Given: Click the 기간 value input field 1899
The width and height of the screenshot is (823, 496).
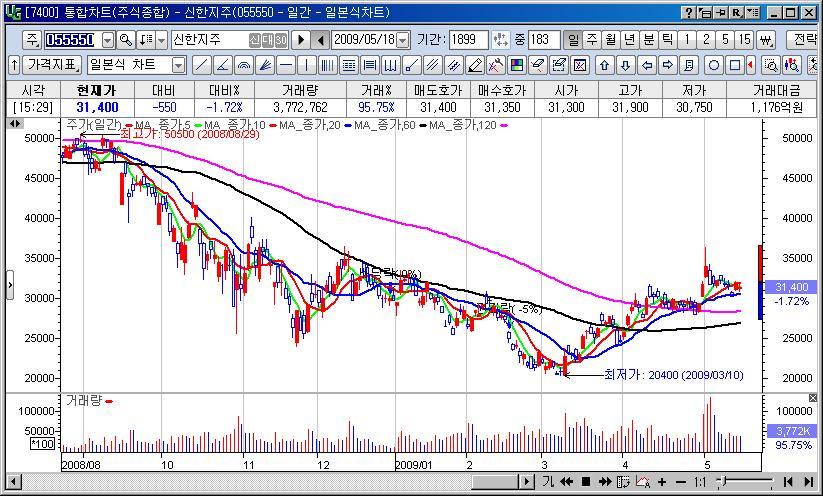Looking at the screenshot, I should tap(468, 40).
